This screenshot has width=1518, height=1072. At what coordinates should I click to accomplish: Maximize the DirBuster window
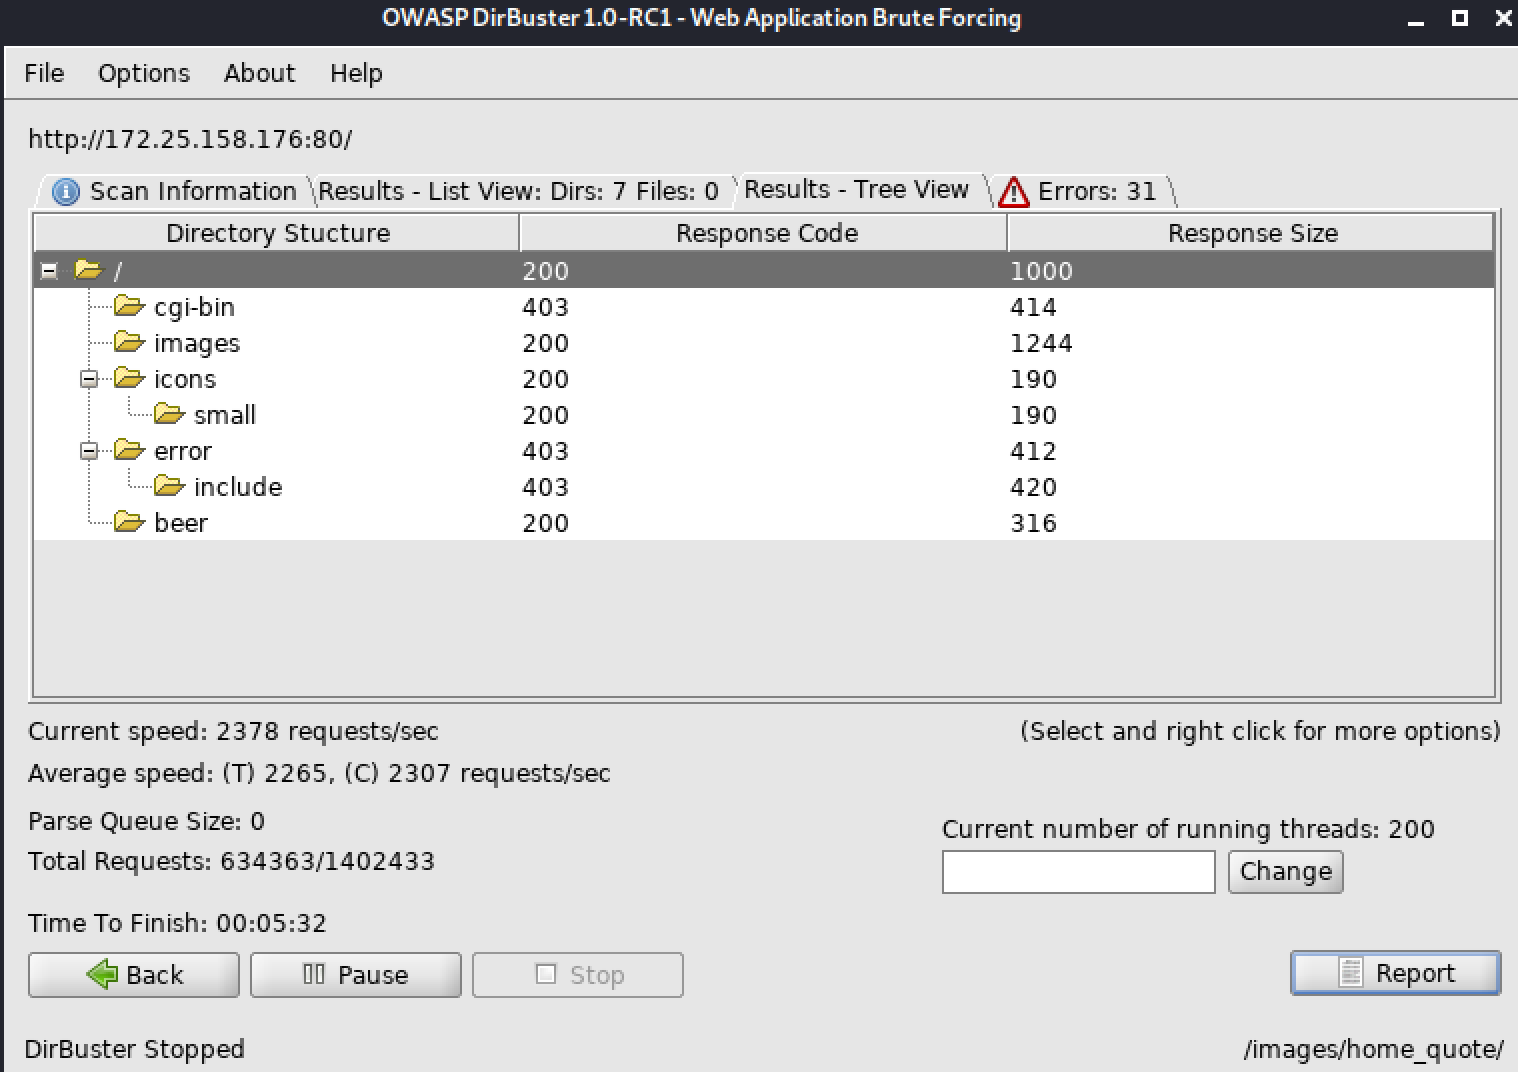[x=1460, y=18]
